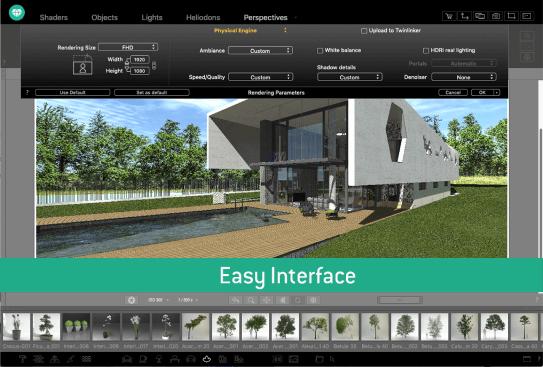Open the 1/500 s shutter speed dropdown
The image size is (543, 367).
pyautogui.click(x=188, y=300)
